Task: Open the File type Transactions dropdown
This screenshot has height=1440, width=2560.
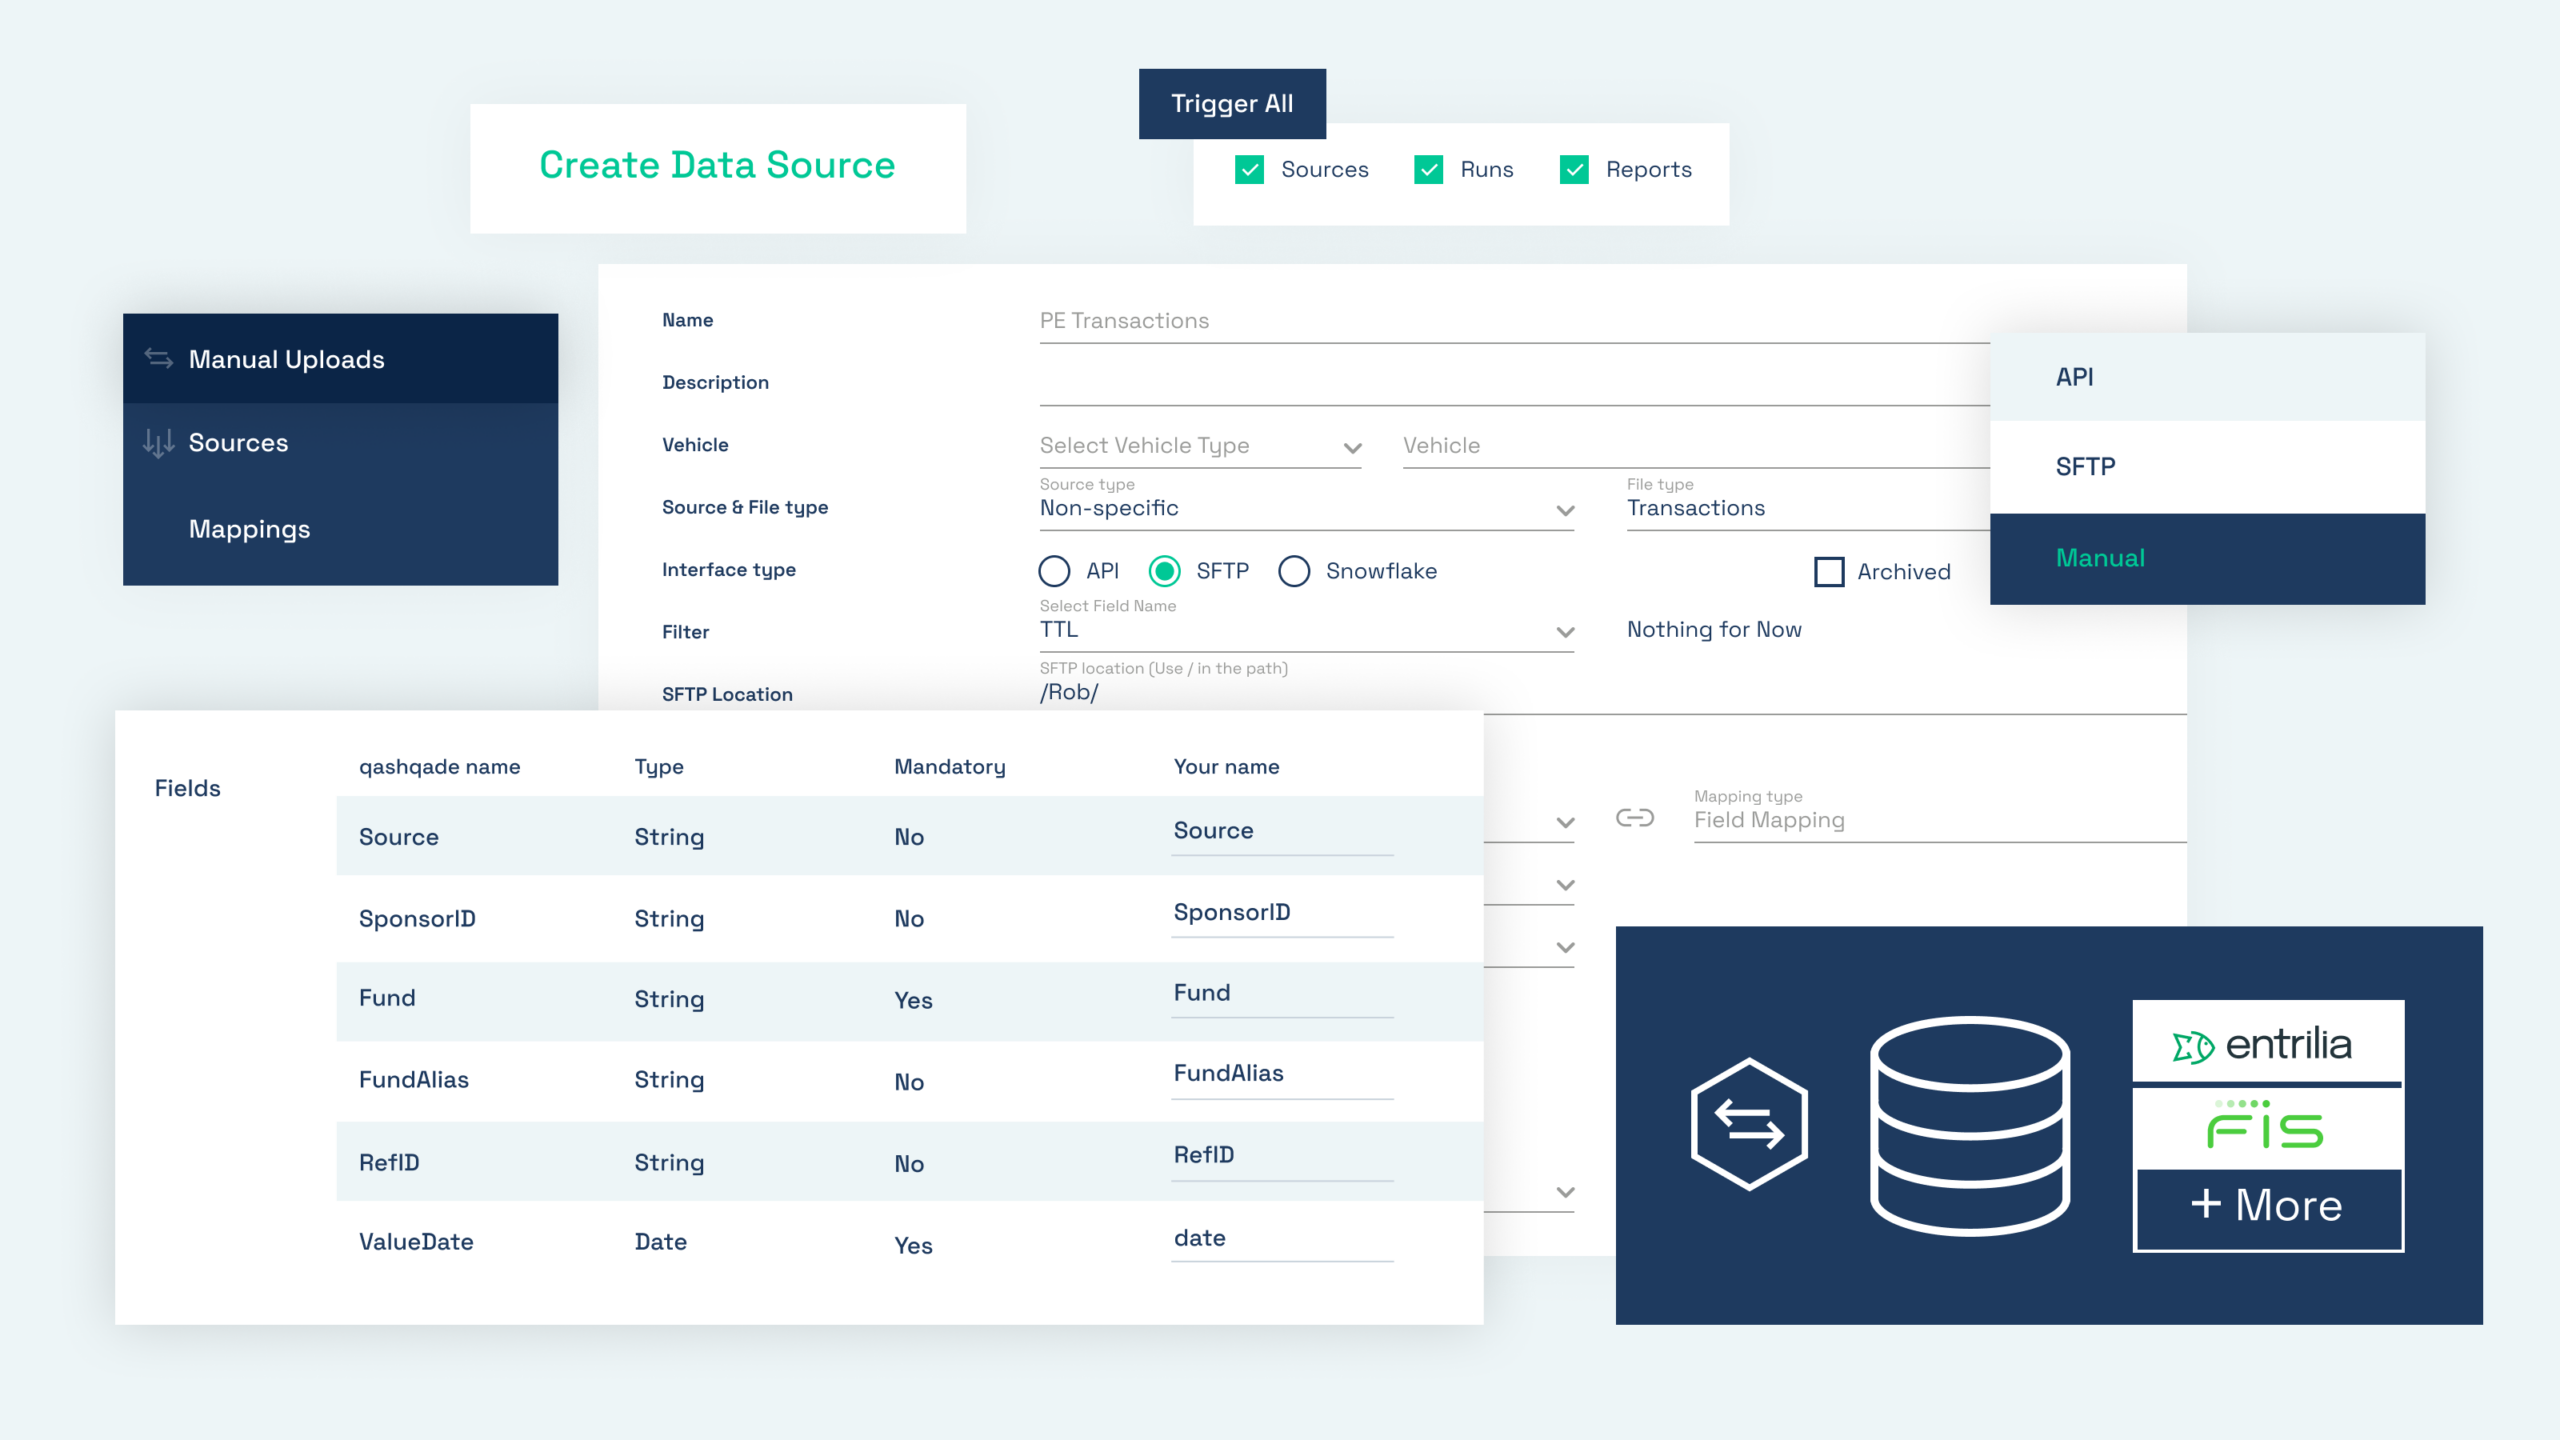Action: pos(1808,503)
